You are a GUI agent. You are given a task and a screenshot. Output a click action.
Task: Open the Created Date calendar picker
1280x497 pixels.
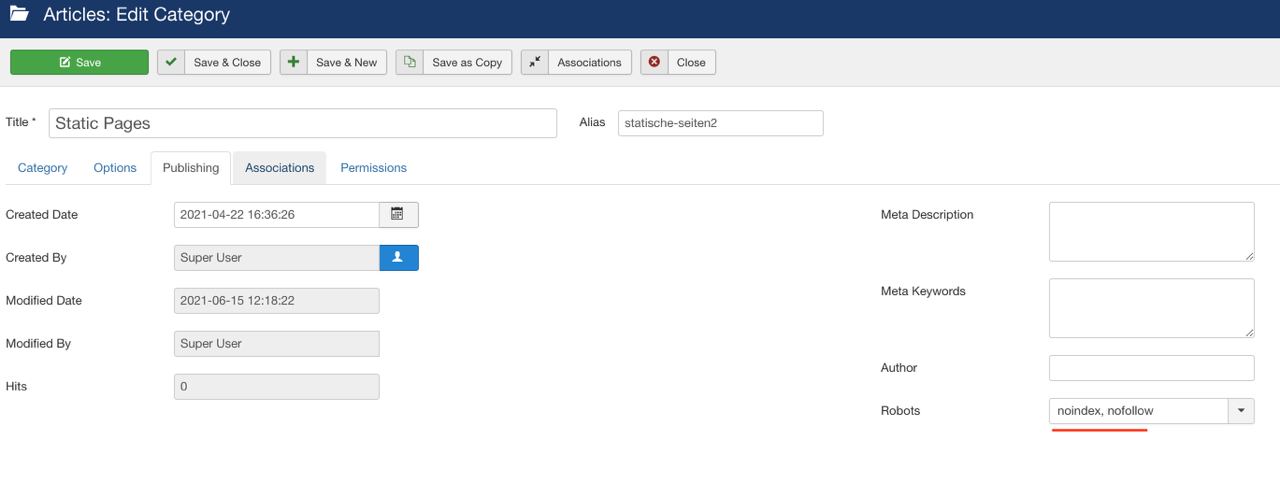[398, 215]
